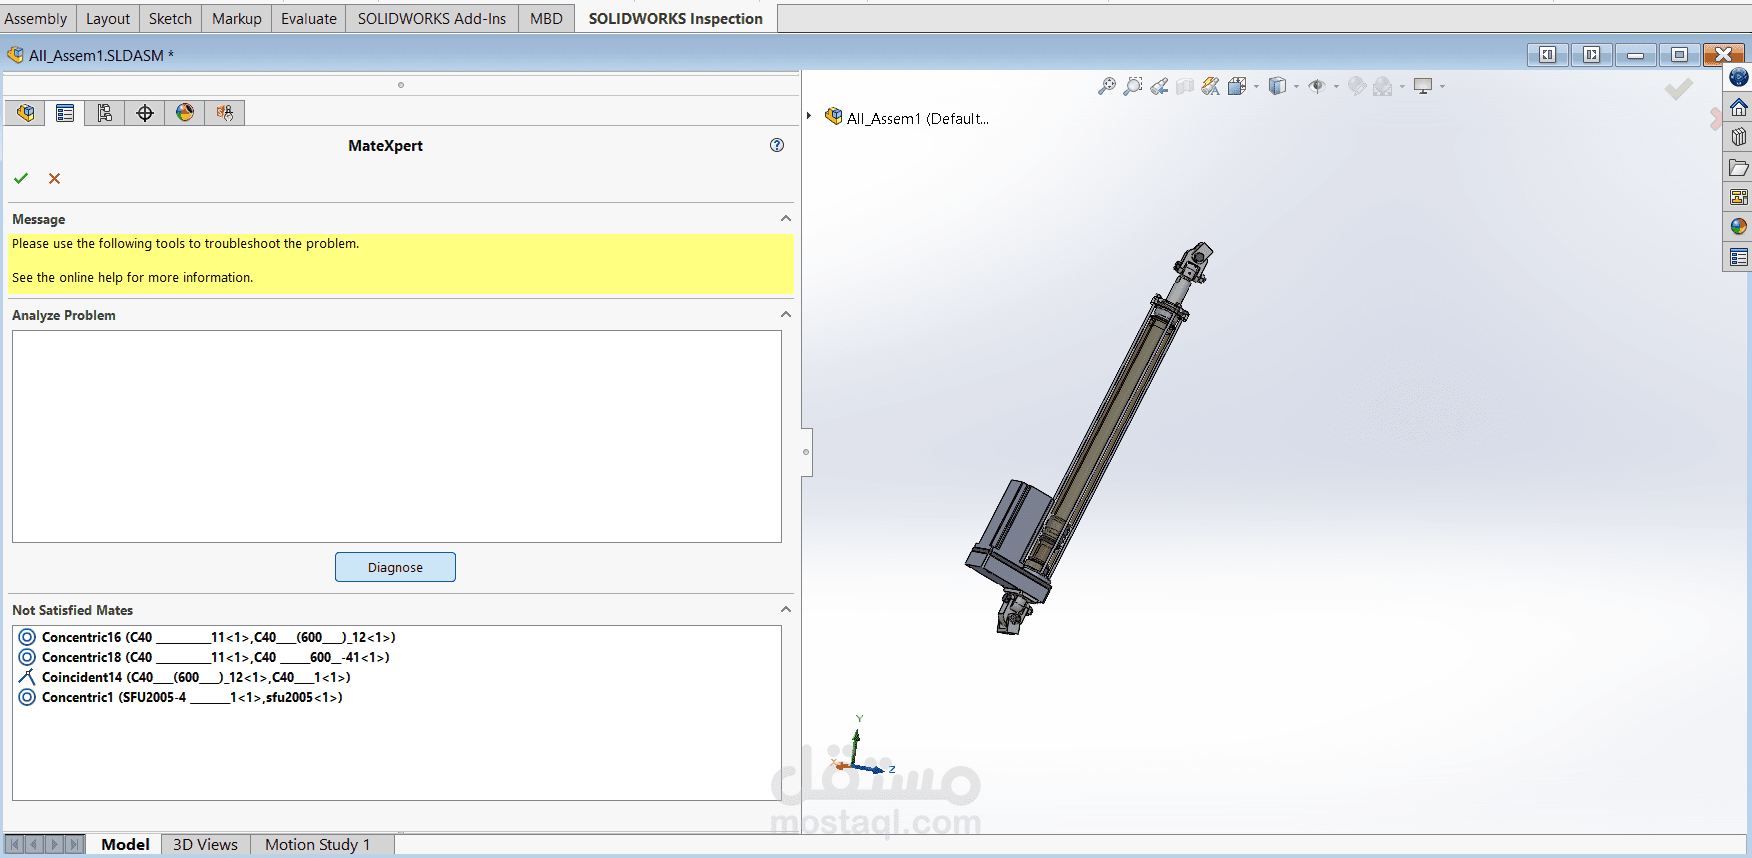
Task: Switch to the Assembly ribbon tab
Action: click(x=36, y=18)
